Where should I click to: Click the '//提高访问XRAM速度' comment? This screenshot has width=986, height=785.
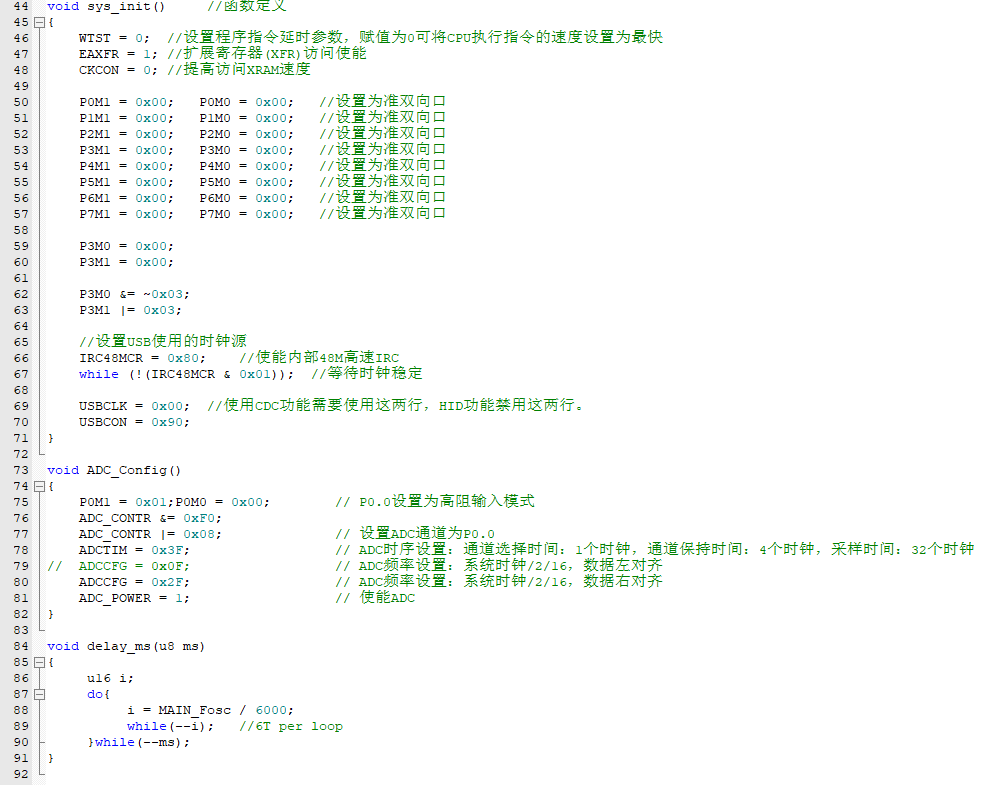point(239,70)
